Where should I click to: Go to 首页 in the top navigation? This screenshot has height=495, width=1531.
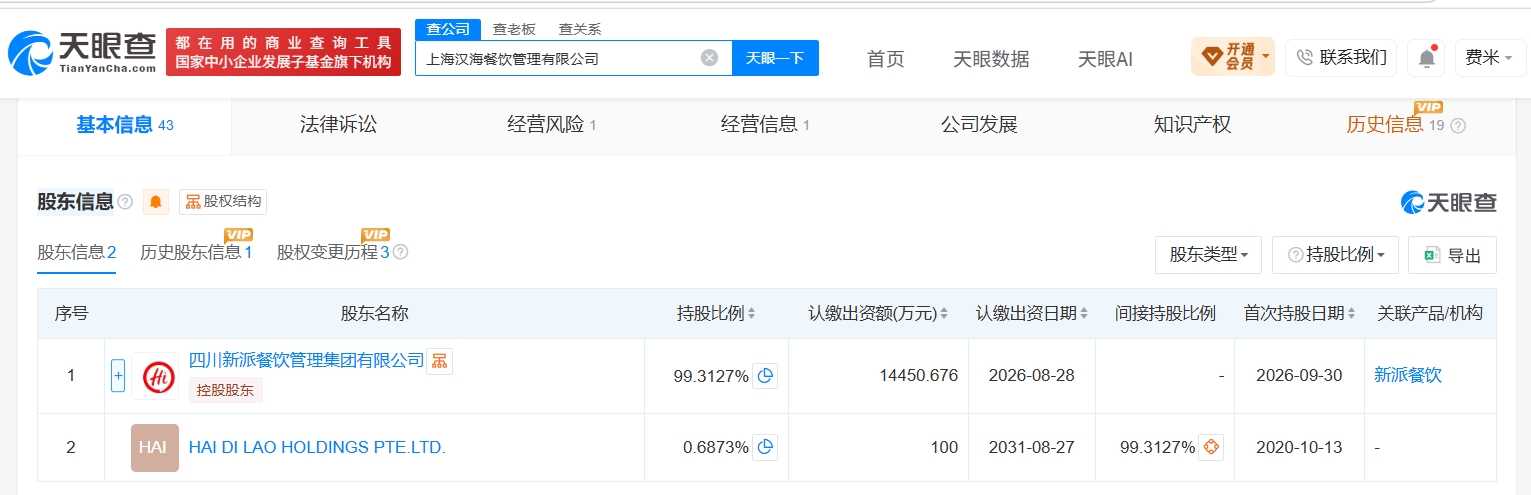(x=885, y=59)
